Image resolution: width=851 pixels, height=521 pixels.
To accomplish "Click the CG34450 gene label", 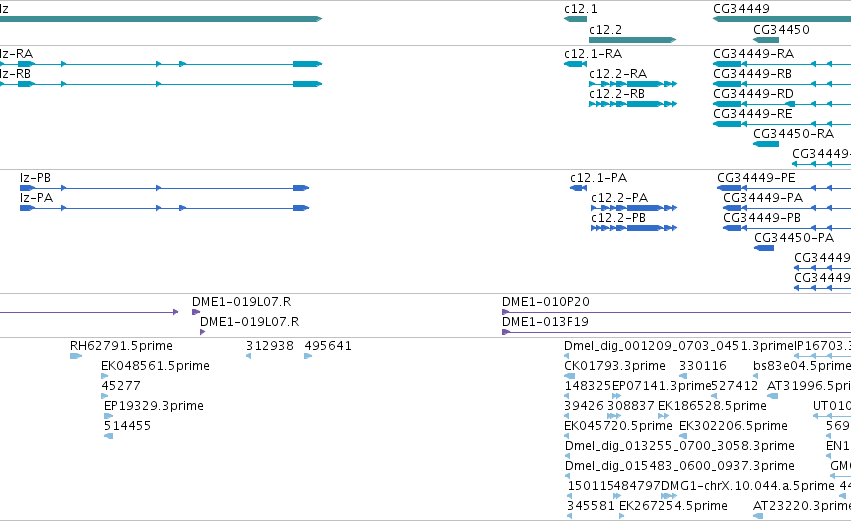I will click(x=781, y=30).
